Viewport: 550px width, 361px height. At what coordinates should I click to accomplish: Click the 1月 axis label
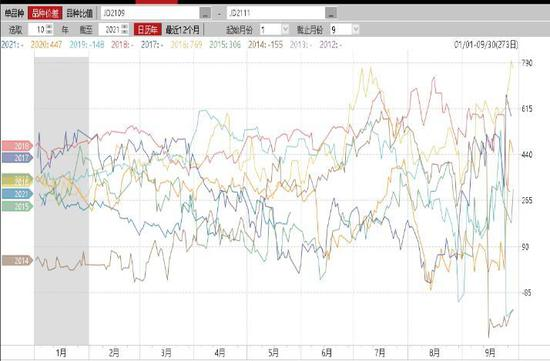click(x=61, y=352)
